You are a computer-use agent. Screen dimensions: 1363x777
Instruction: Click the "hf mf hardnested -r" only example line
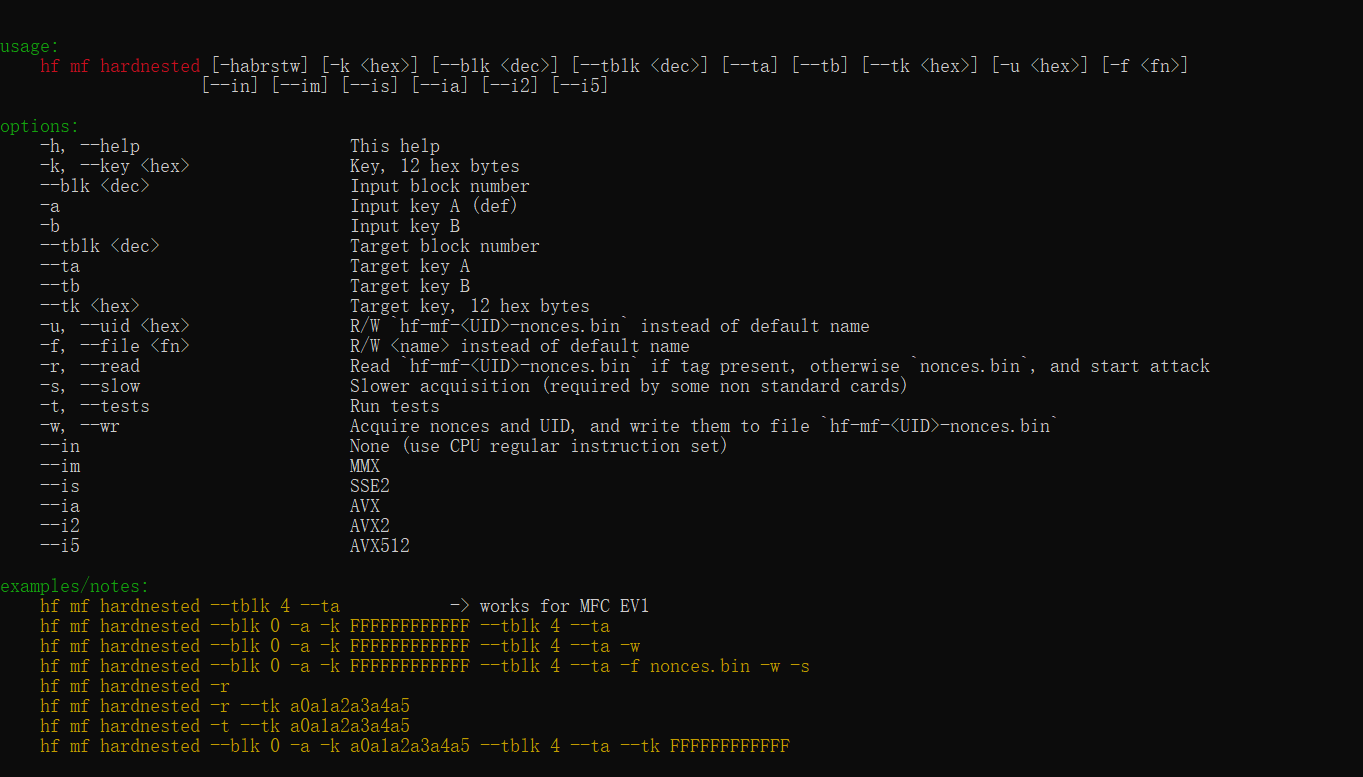point(134,686)
